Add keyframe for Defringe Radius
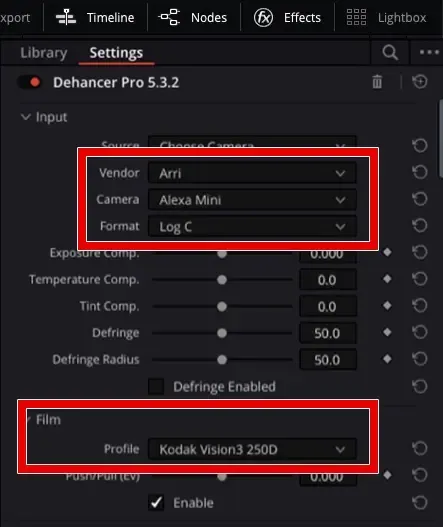The image size is (443, 527). tap(387, 359)
